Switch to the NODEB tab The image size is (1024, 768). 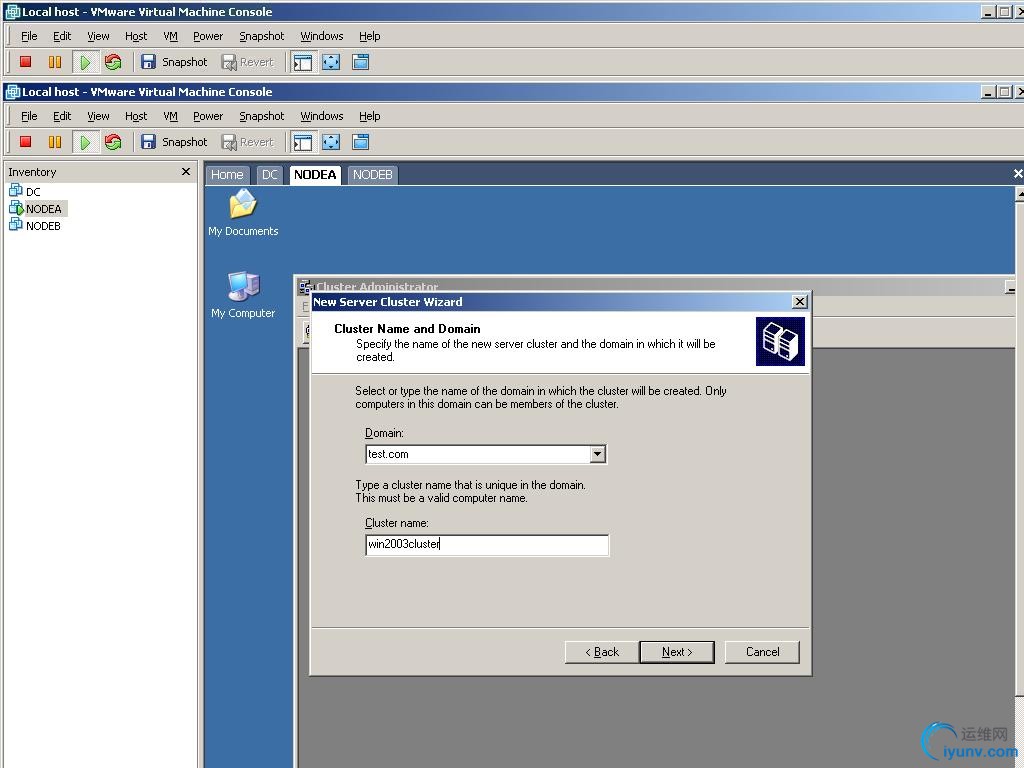click(x=372, y=174)
